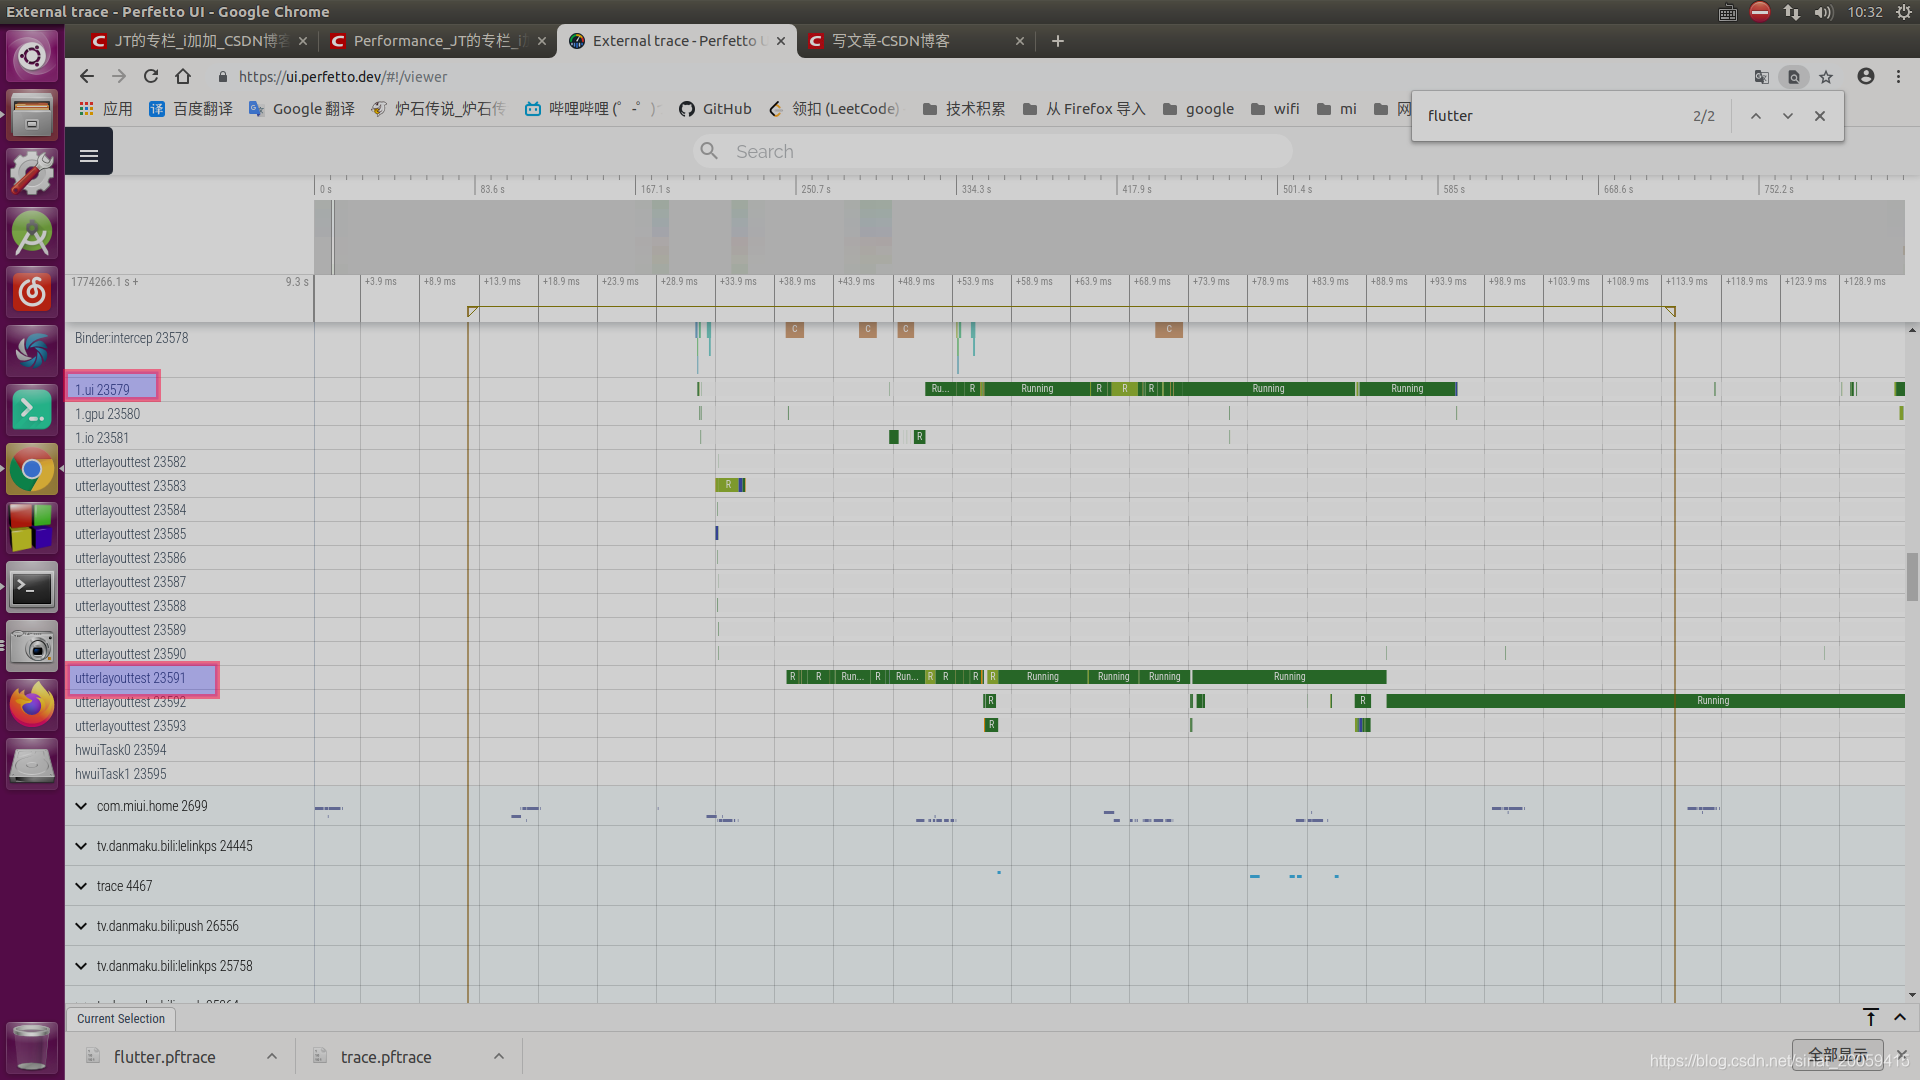Reload the page with the refresh icon
The height and width of the screenshot is (1080, 1920).
coord(151,76)
